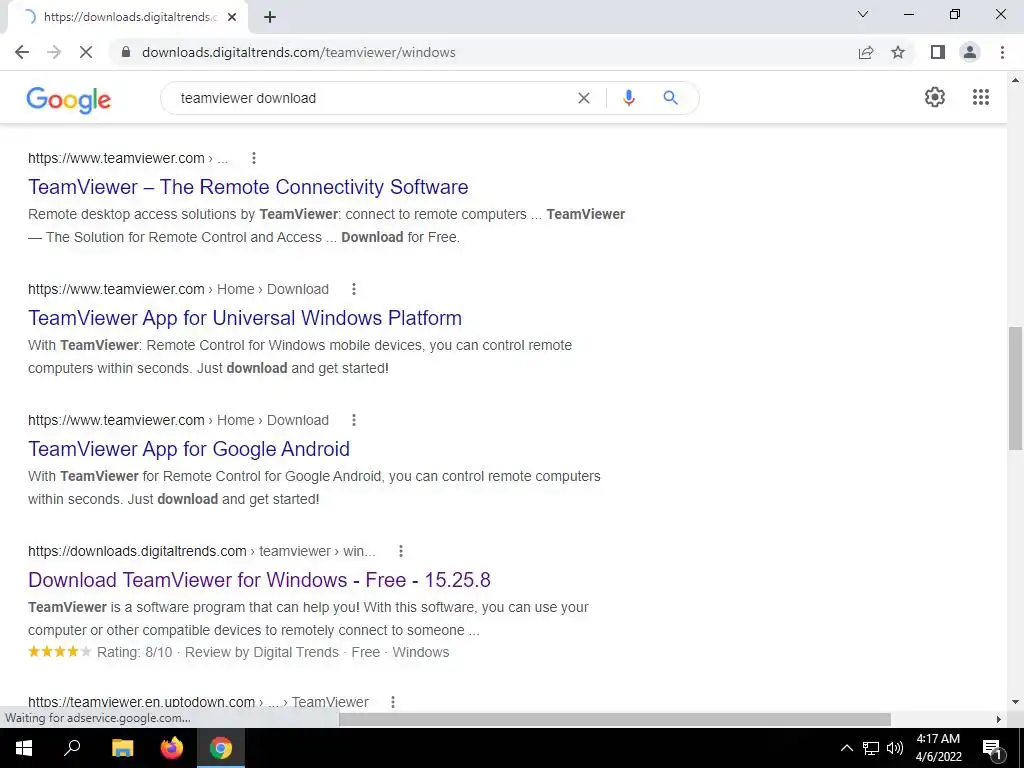Start voice search with microphone
The width and height of the screenshot is (1024, 768).
pos(628,98)
